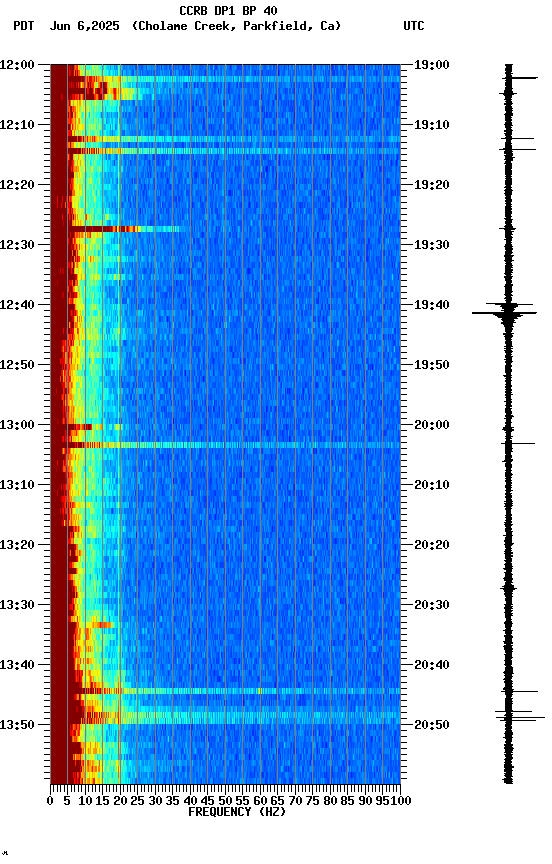Click the 'PDT' timezone label
The height and width of the screenshot is (864, 552).
(x=24, y=26)
